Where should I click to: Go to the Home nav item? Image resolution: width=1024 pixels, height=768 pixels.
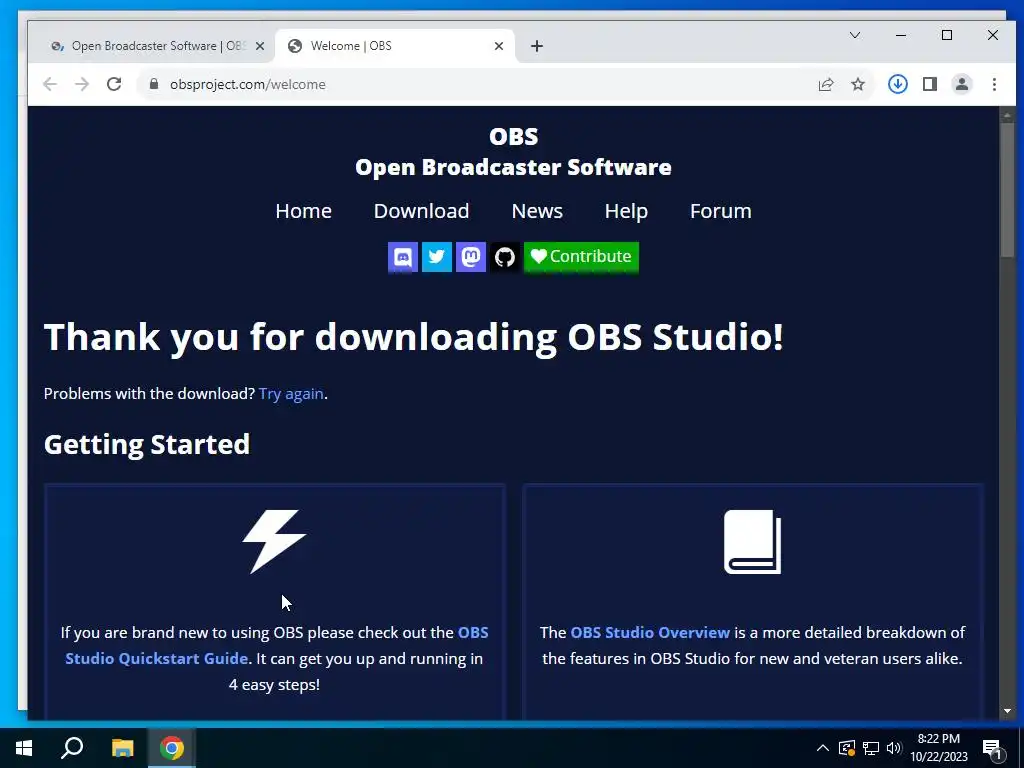click(303, 211)
